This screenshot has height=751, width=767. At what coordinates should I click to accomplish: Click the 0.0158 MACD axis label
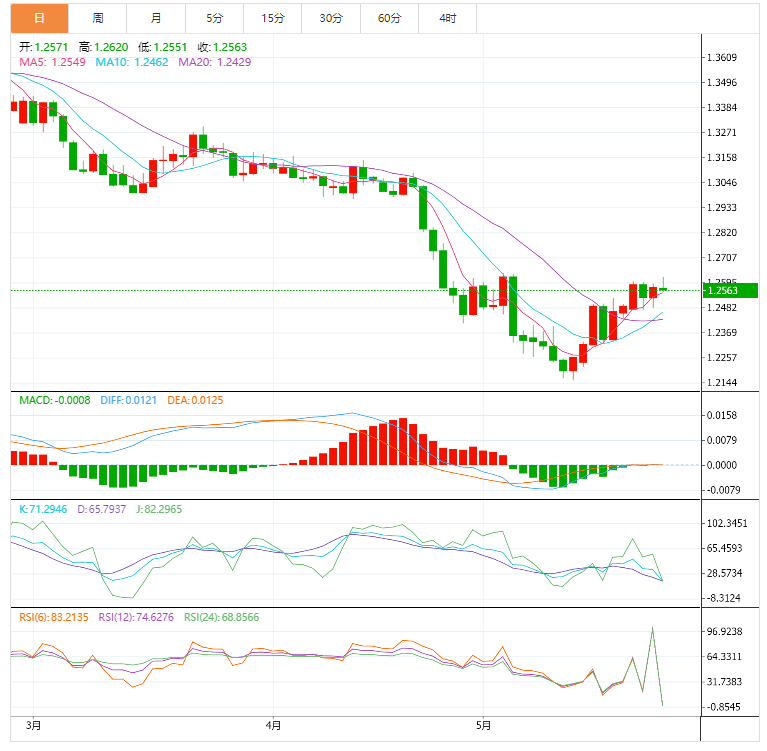pyautogui.click(x=722, y=415)
